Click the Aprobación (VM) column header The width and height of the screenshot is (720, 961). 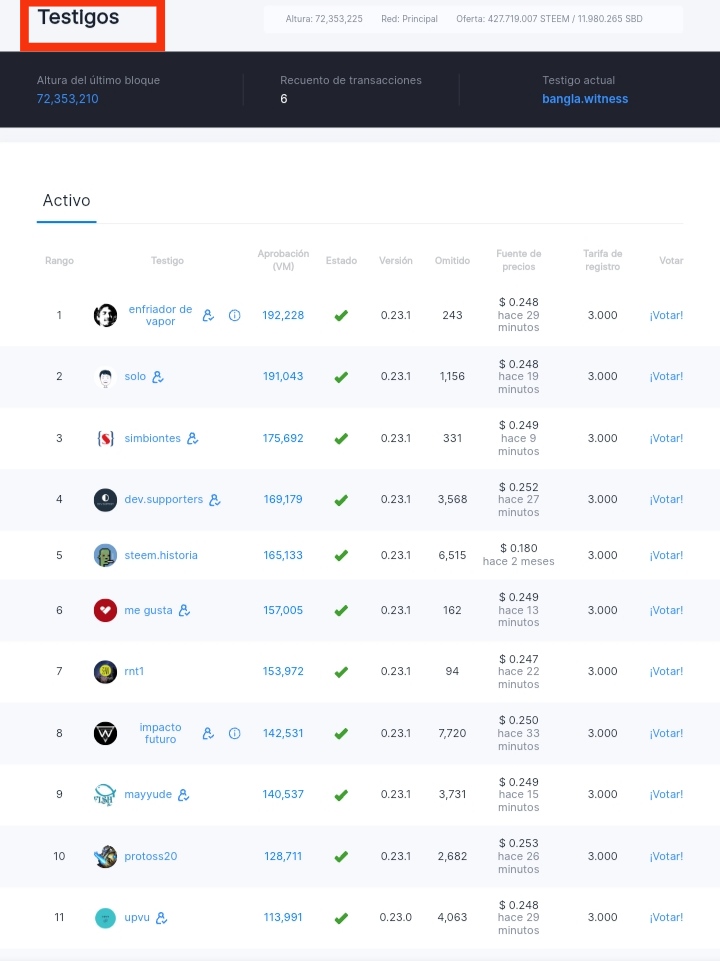(x=283, y=260)
